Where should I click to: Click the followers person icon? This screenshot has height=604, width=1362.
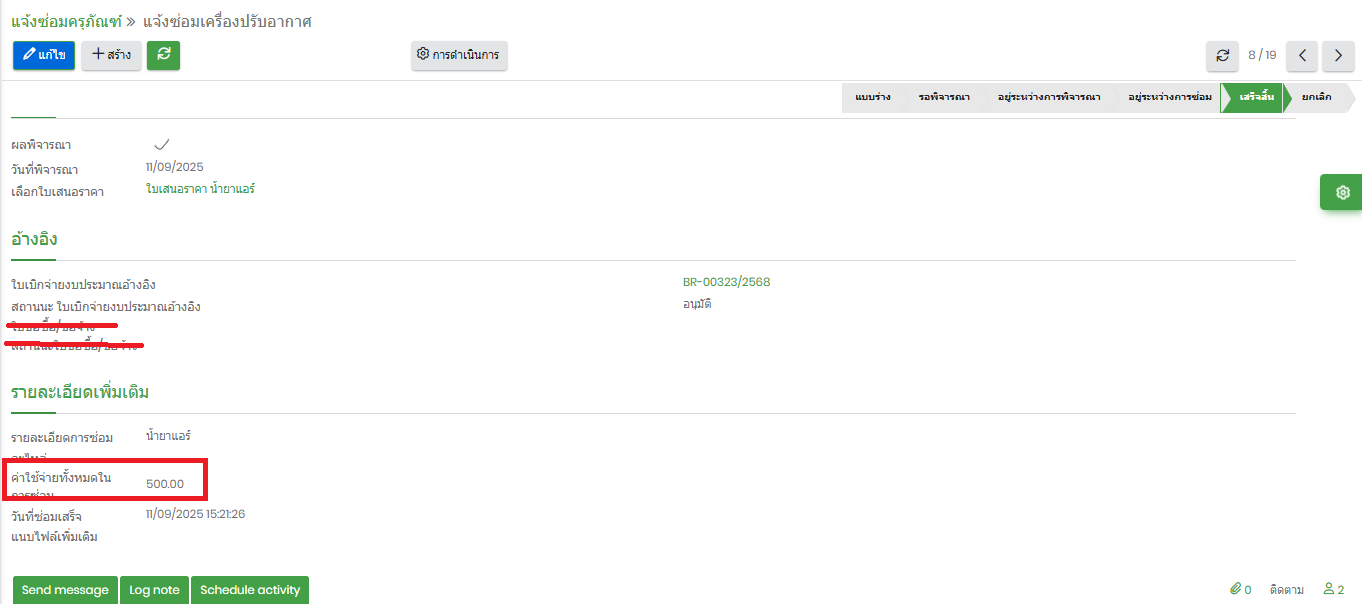[x=1329, y=589]
